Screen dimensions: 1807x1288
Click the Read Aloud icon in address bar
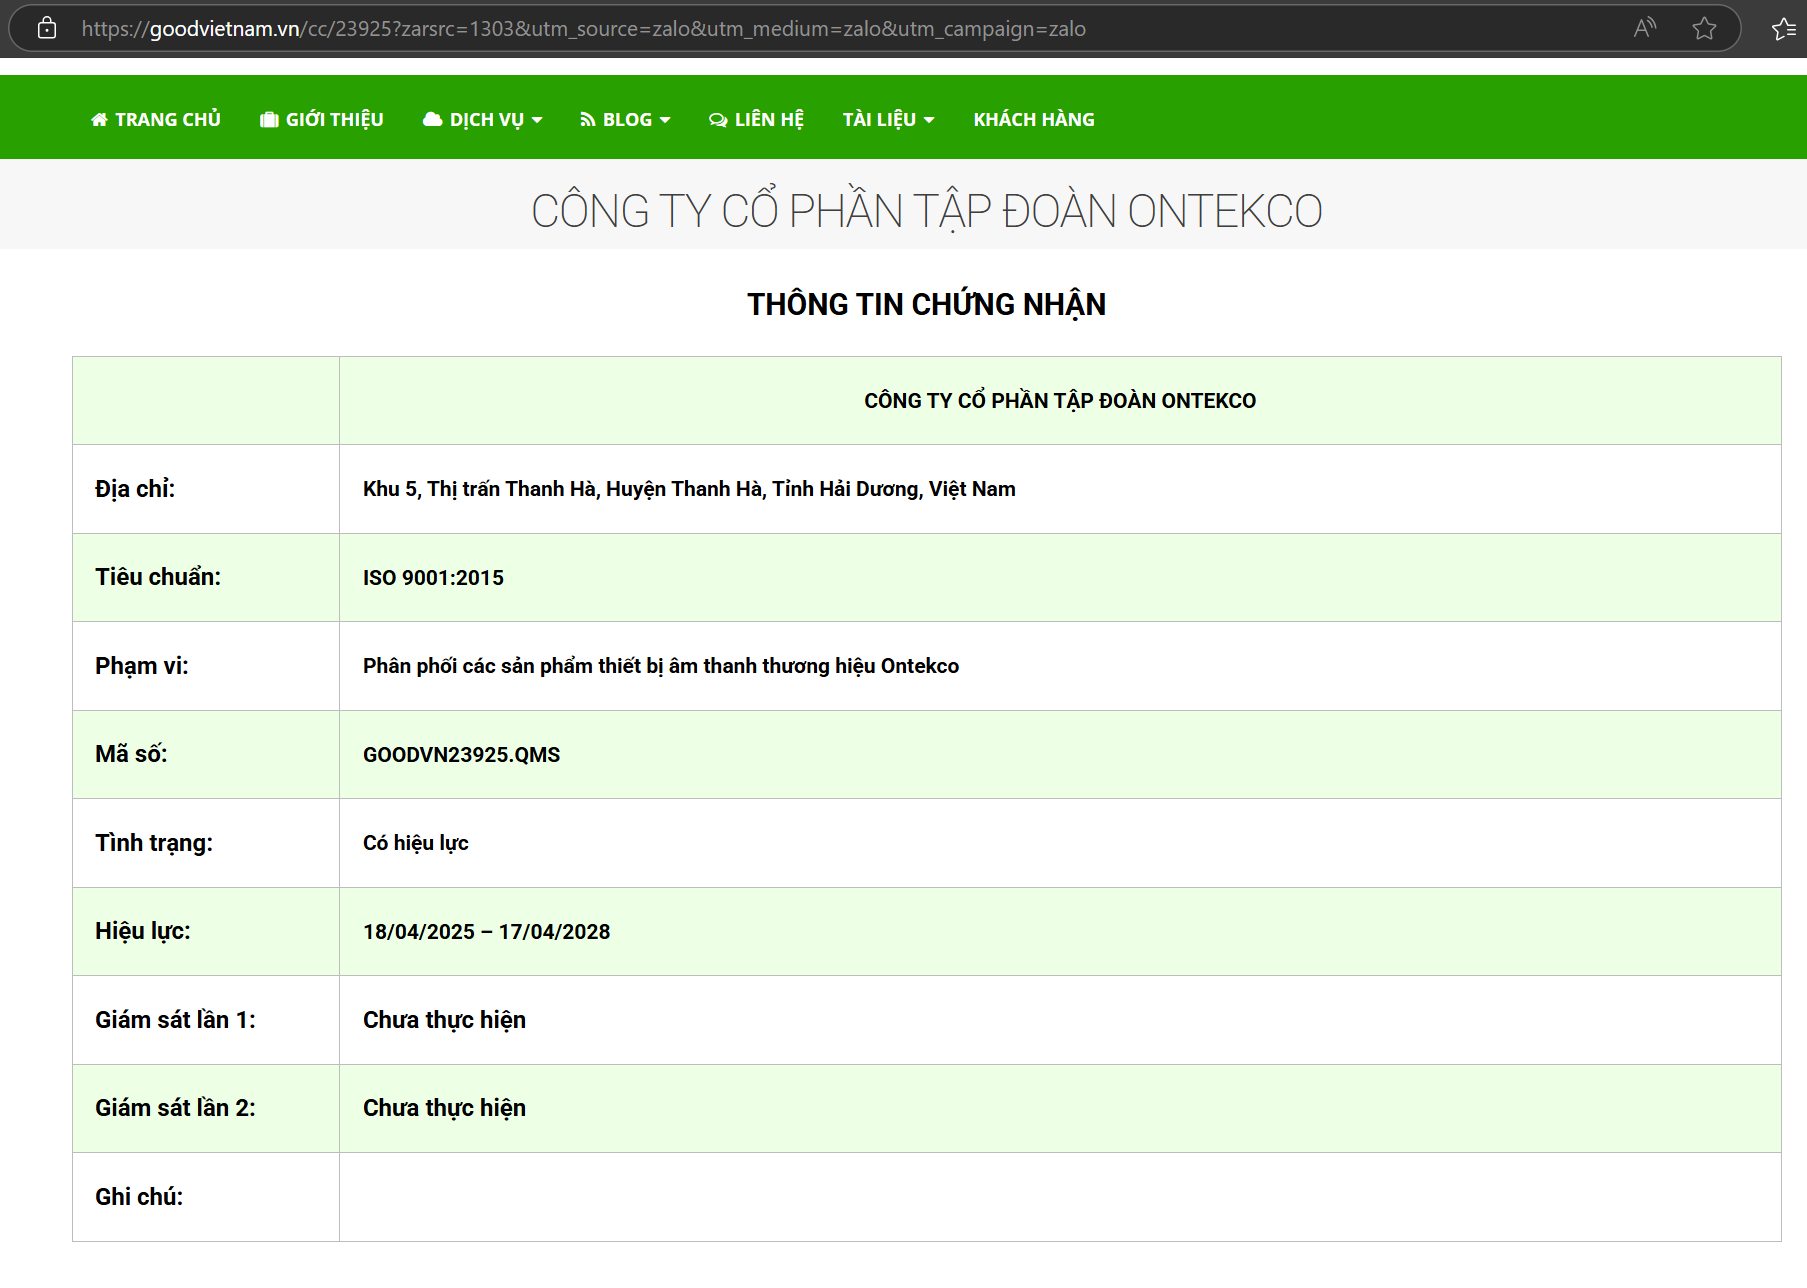1644,28
